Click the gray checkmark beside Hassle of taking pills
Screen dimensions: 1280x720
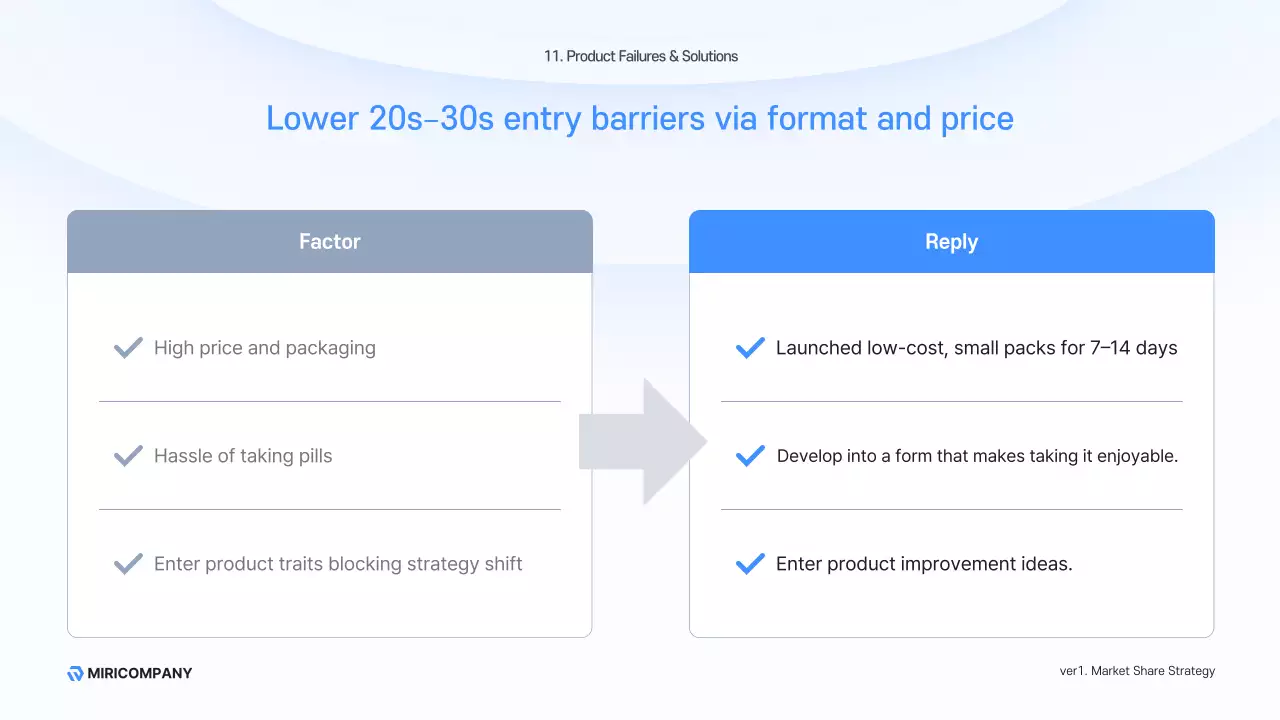coord(128,456)
